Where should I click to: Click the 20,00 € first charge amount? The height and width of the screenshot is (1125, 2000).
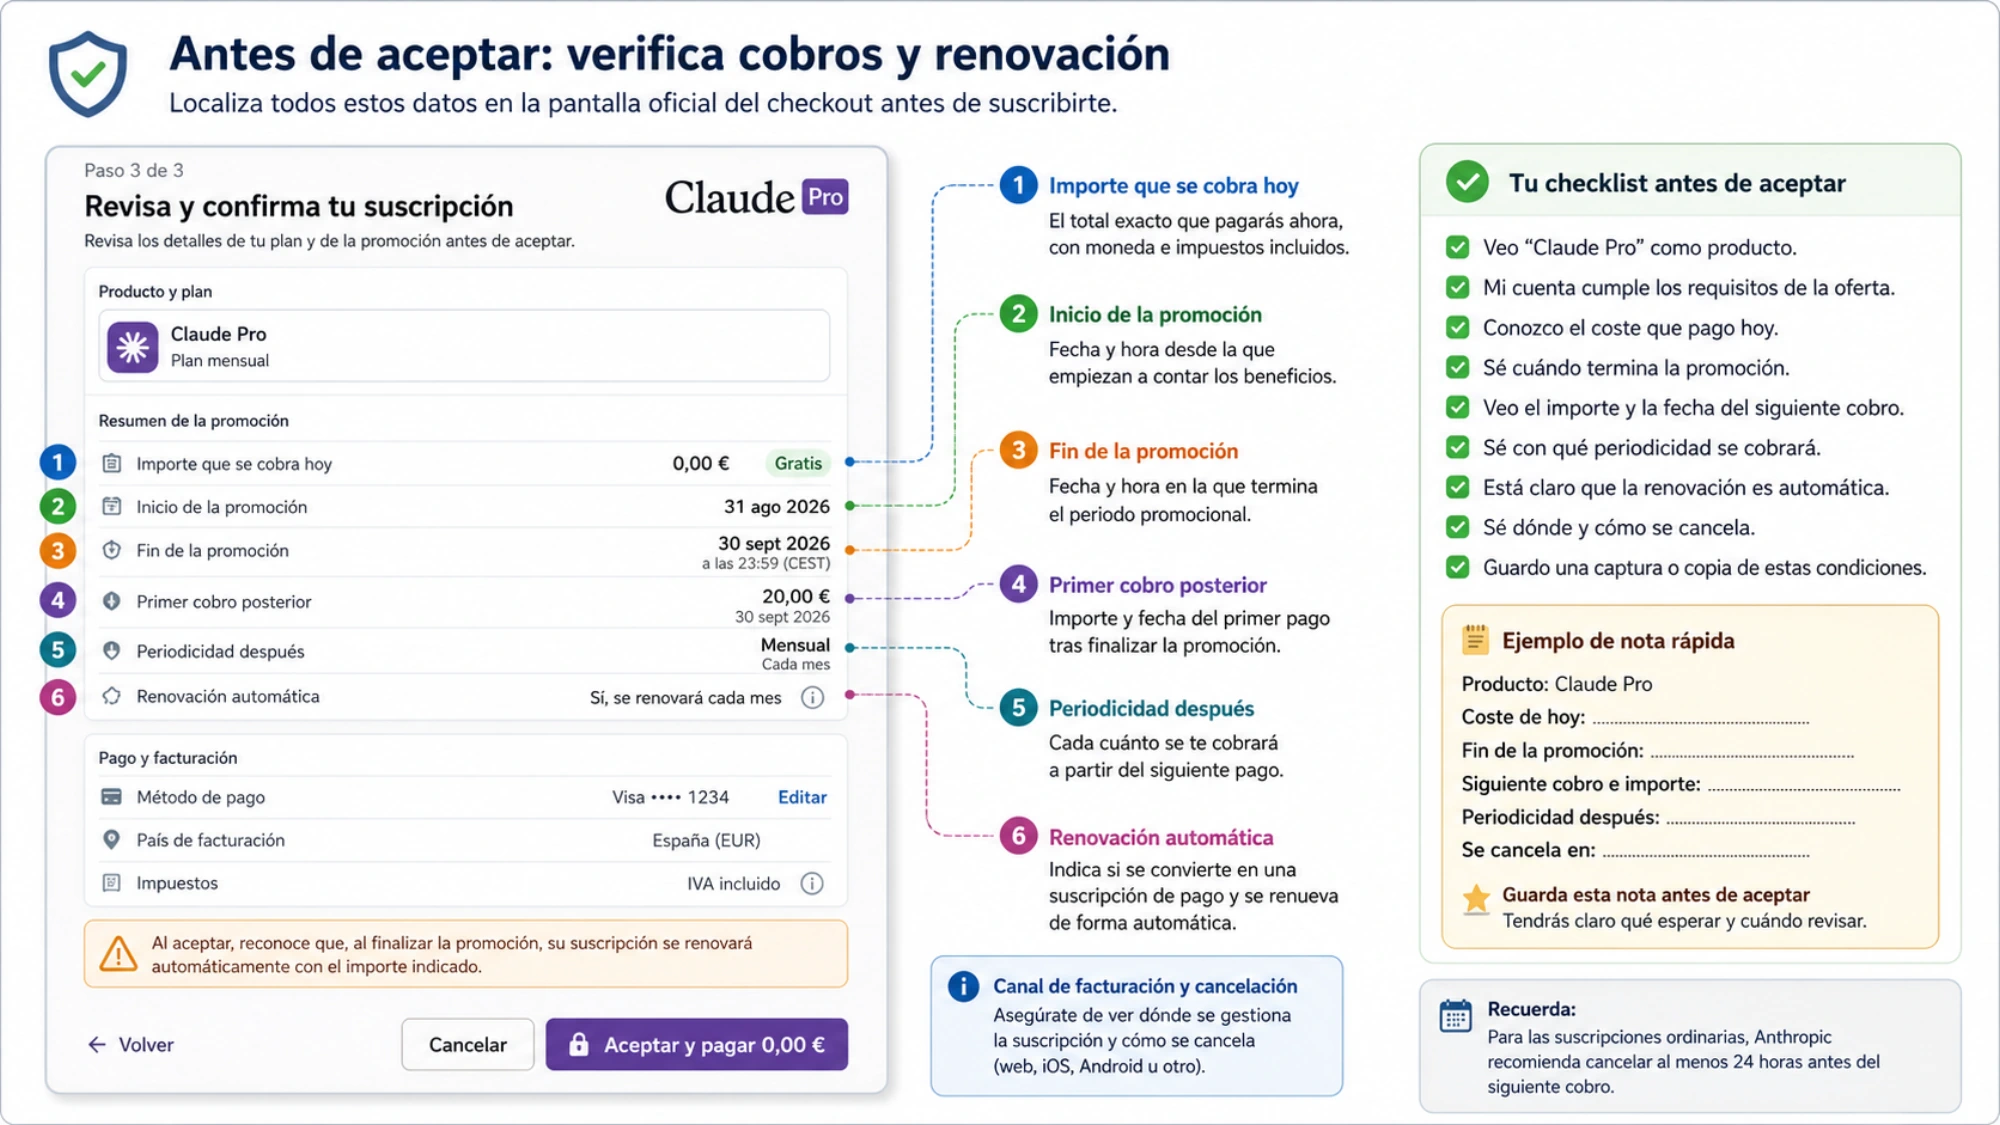point(796,596)
